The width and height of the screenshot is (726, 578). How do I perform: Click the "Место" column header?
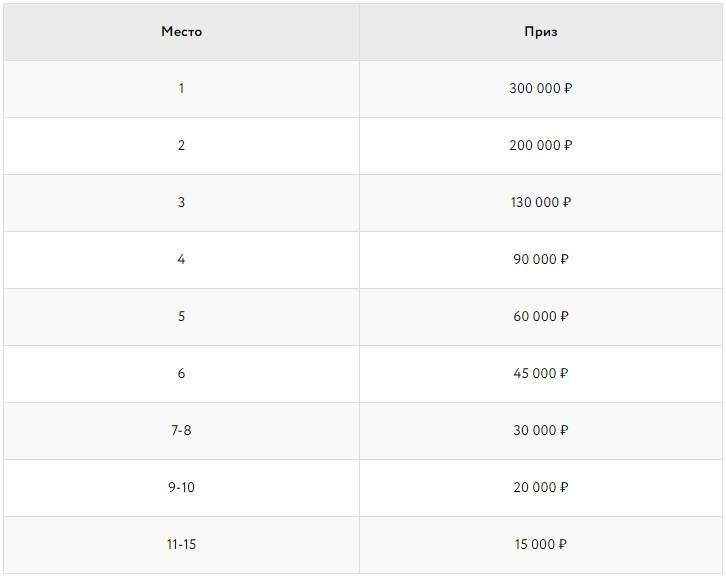point(181,32)
